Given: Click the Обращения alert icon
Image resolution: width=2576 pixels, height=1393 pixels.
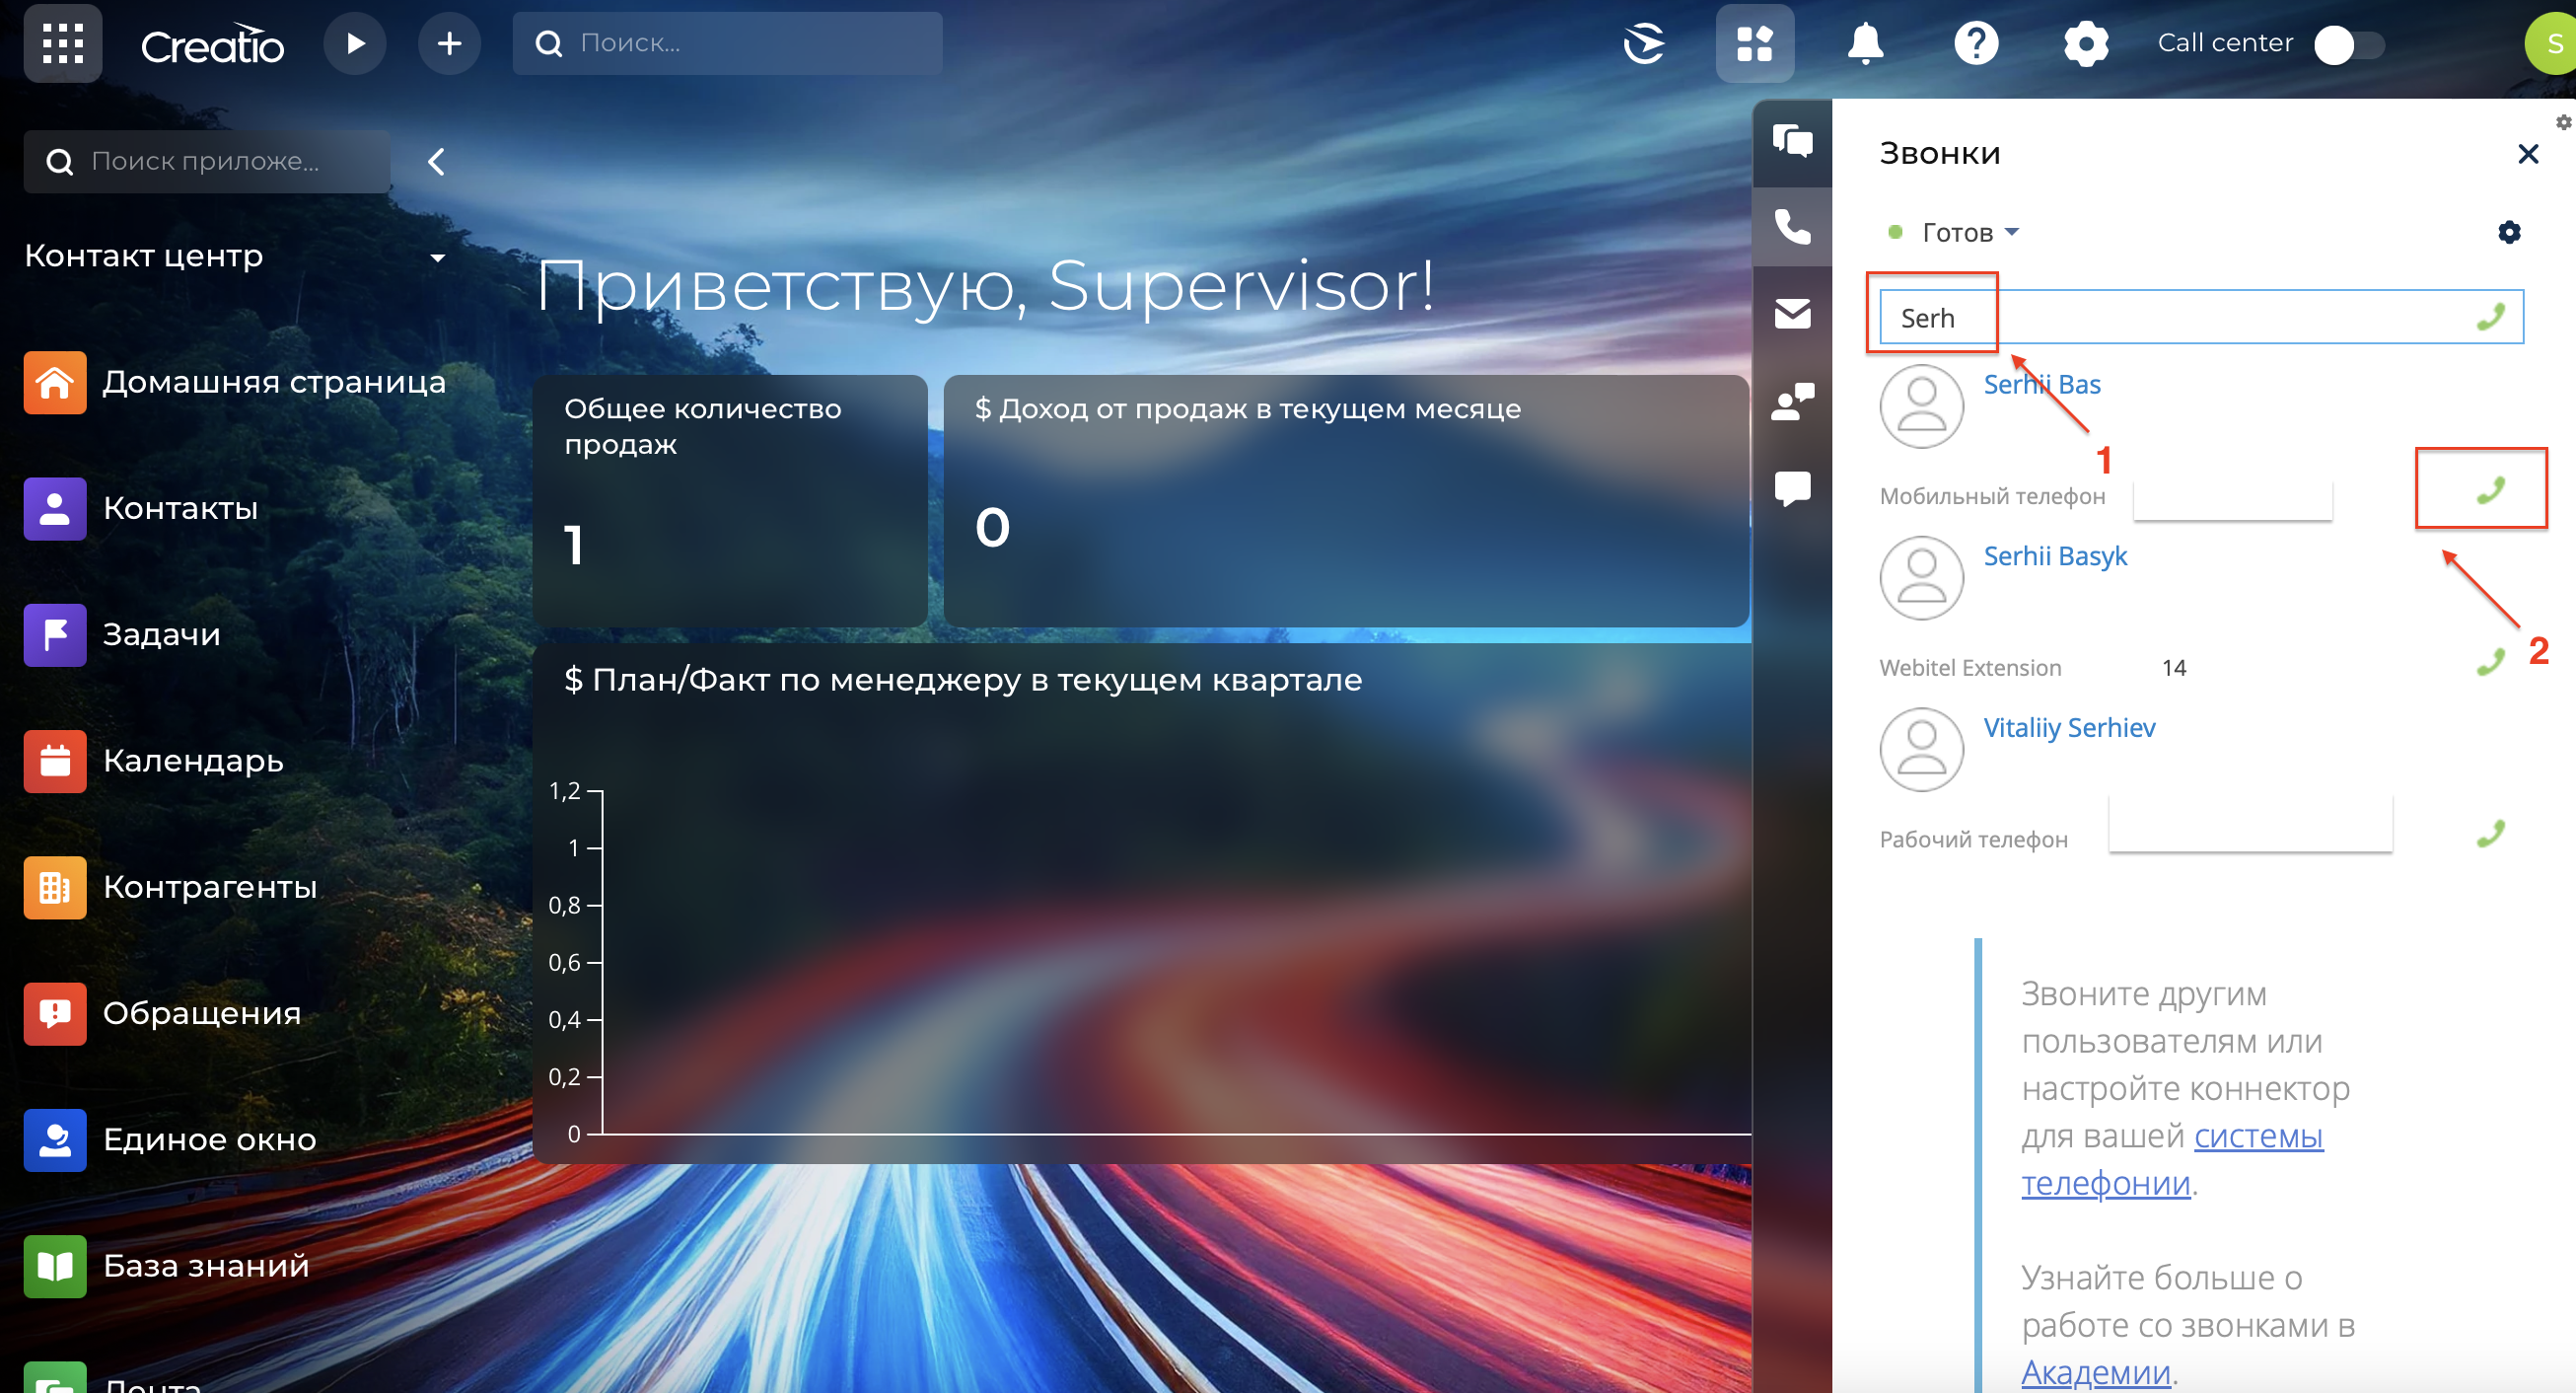Looking at the screenshot, I should 55,1013.
